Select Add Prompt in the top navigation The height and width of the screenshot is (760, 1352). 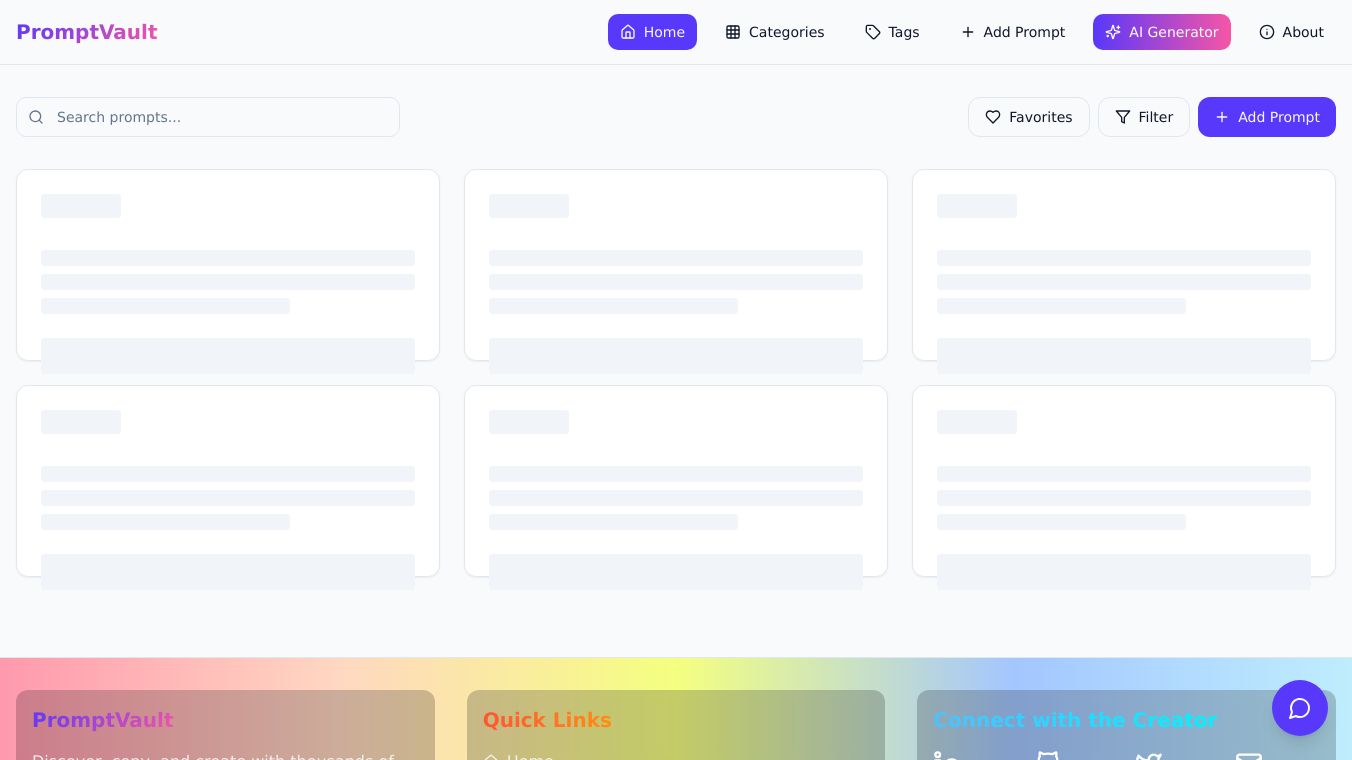[x=1013, y=32]
